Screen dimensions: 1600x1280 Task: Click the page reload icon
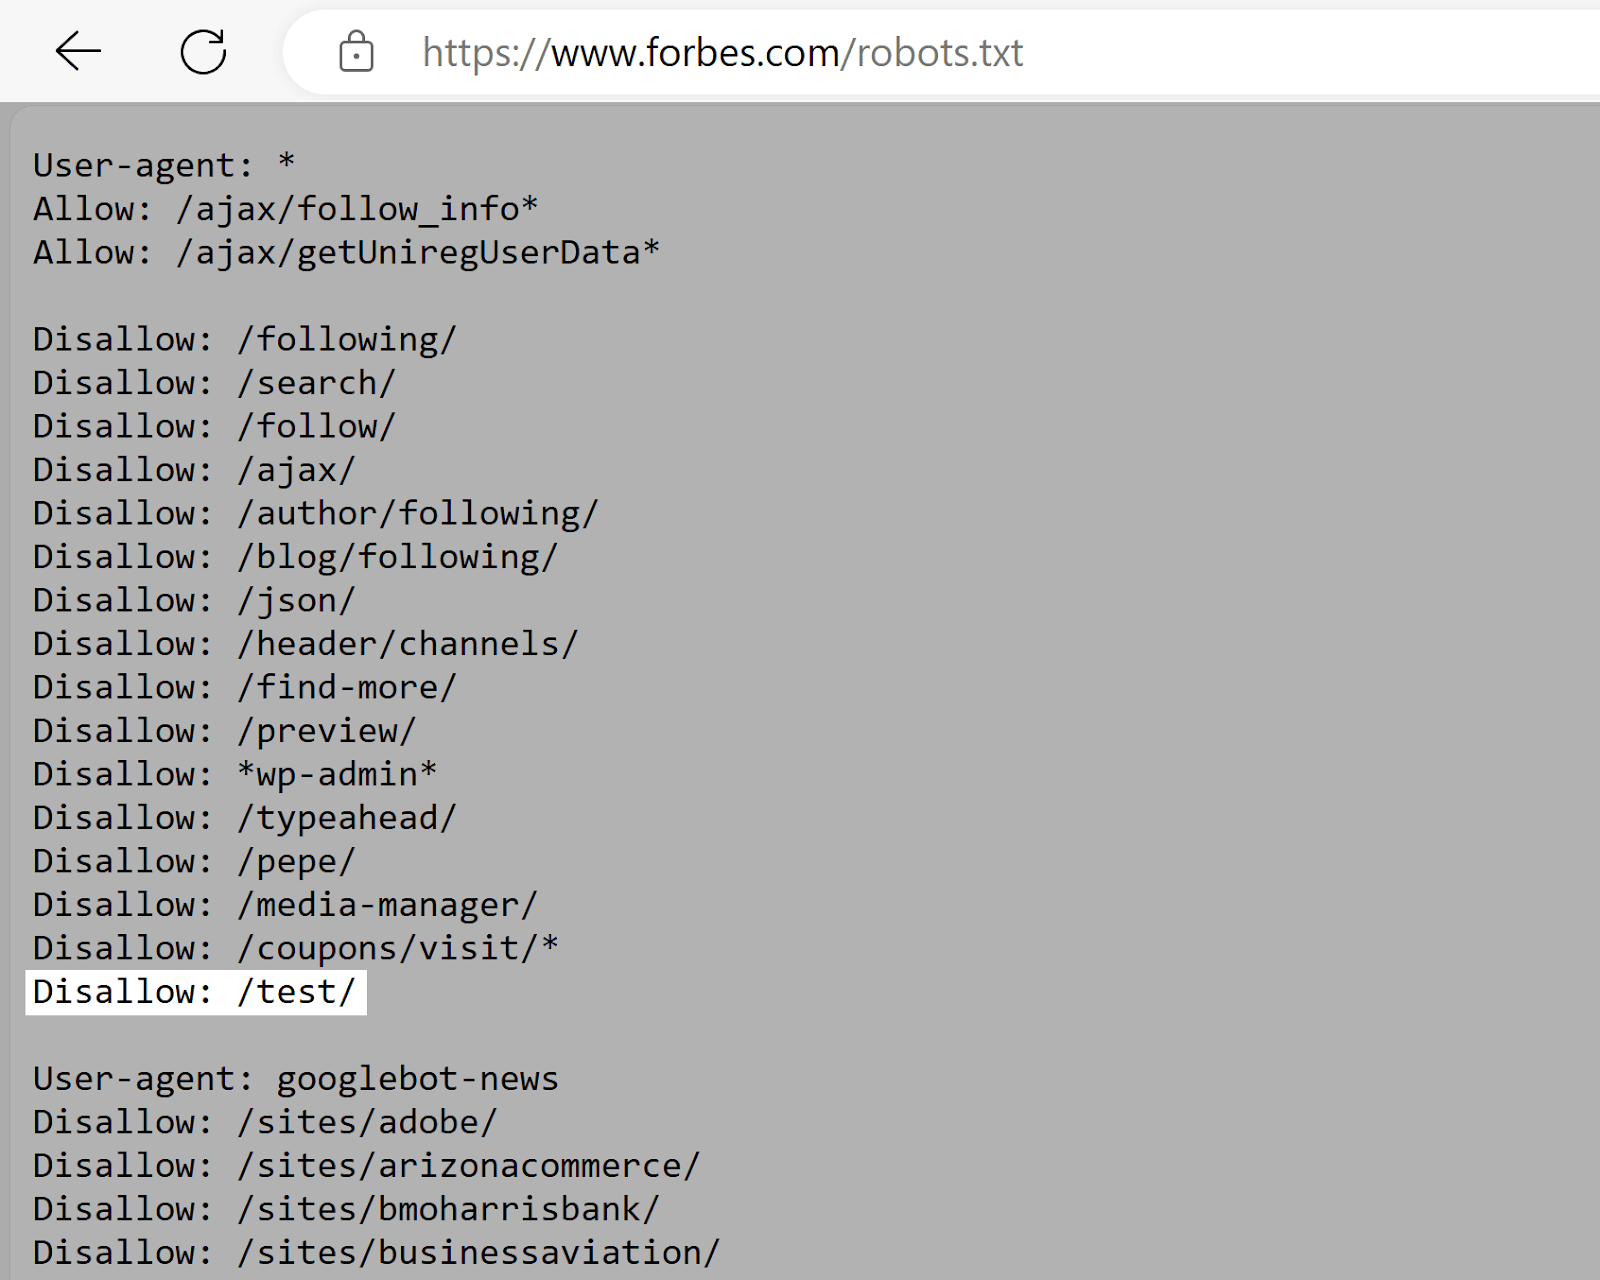(203, 52)
